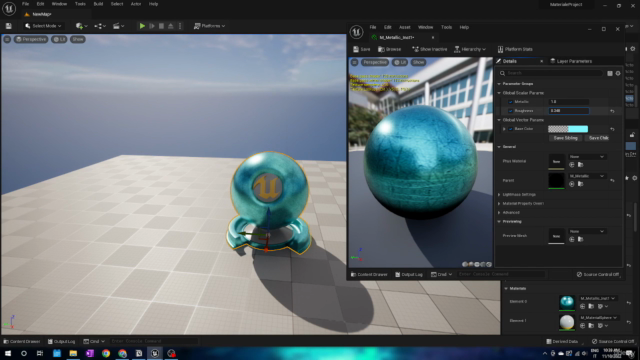Open Google Chrome from the Windows taskbar
The height and width of the screenshot is (360, 640).
106,353
